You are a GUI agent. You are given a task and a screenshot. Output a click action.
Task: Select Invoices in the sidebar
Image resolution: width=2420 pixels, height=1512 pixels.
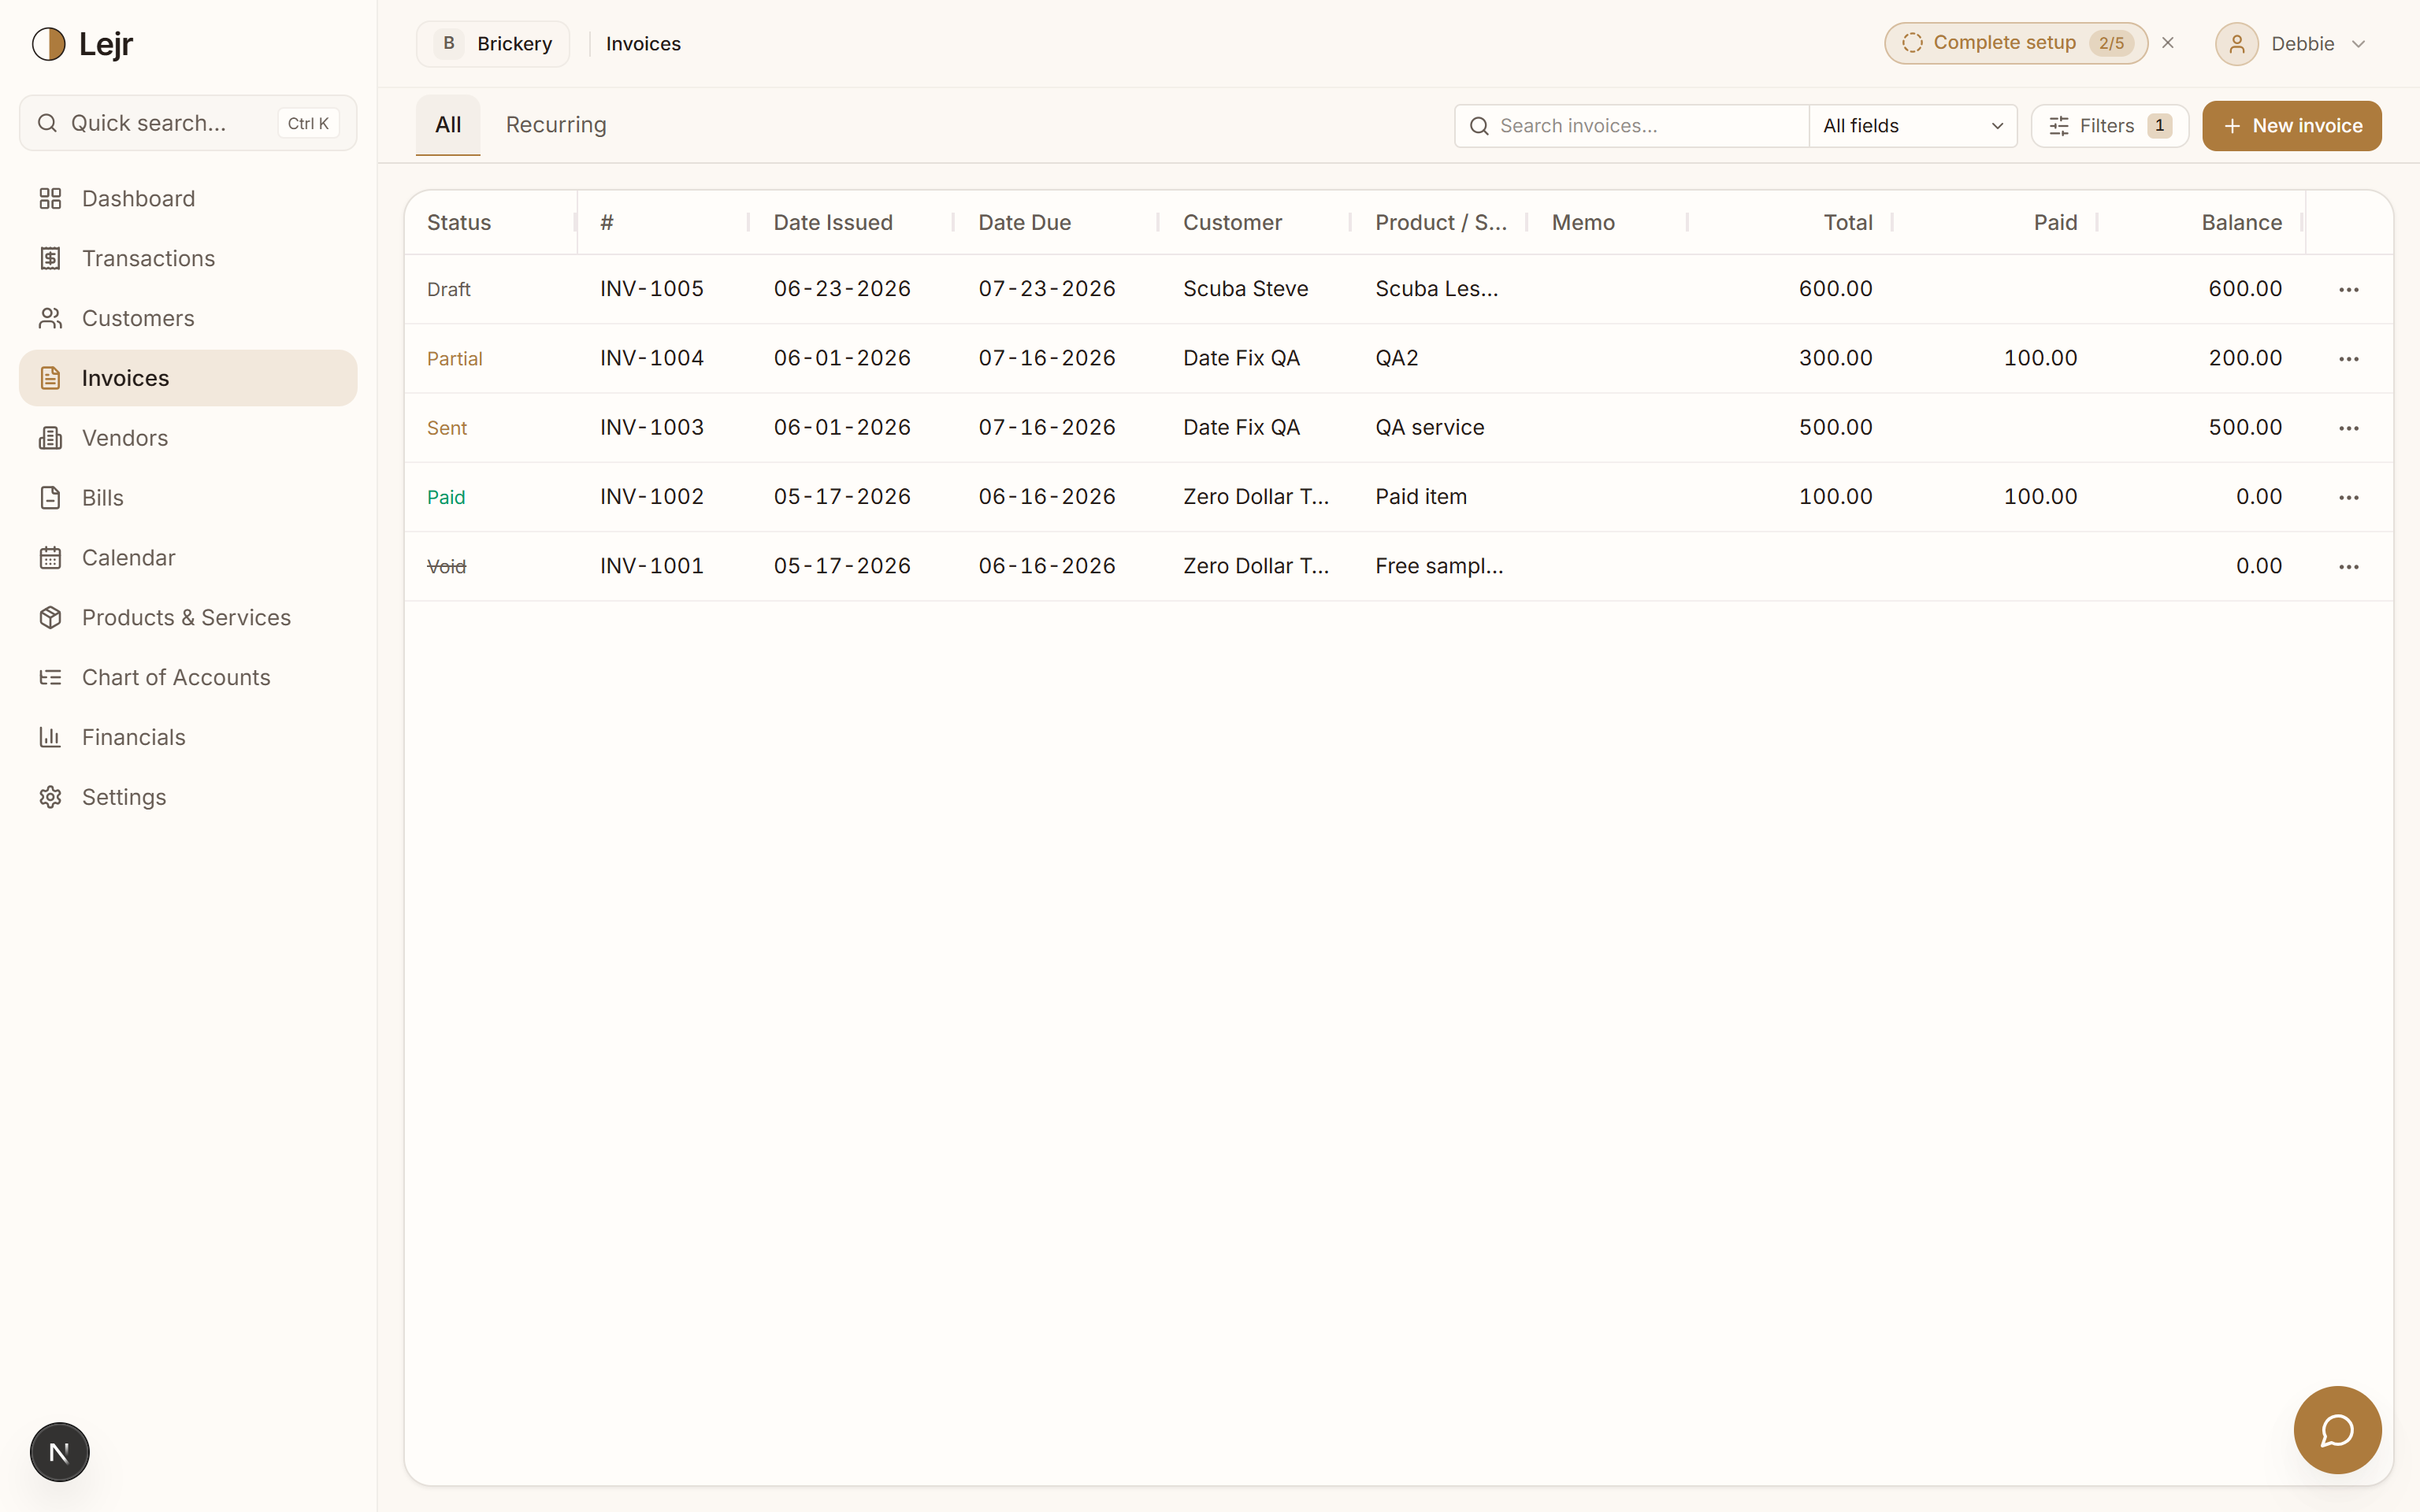click(188, 378)
